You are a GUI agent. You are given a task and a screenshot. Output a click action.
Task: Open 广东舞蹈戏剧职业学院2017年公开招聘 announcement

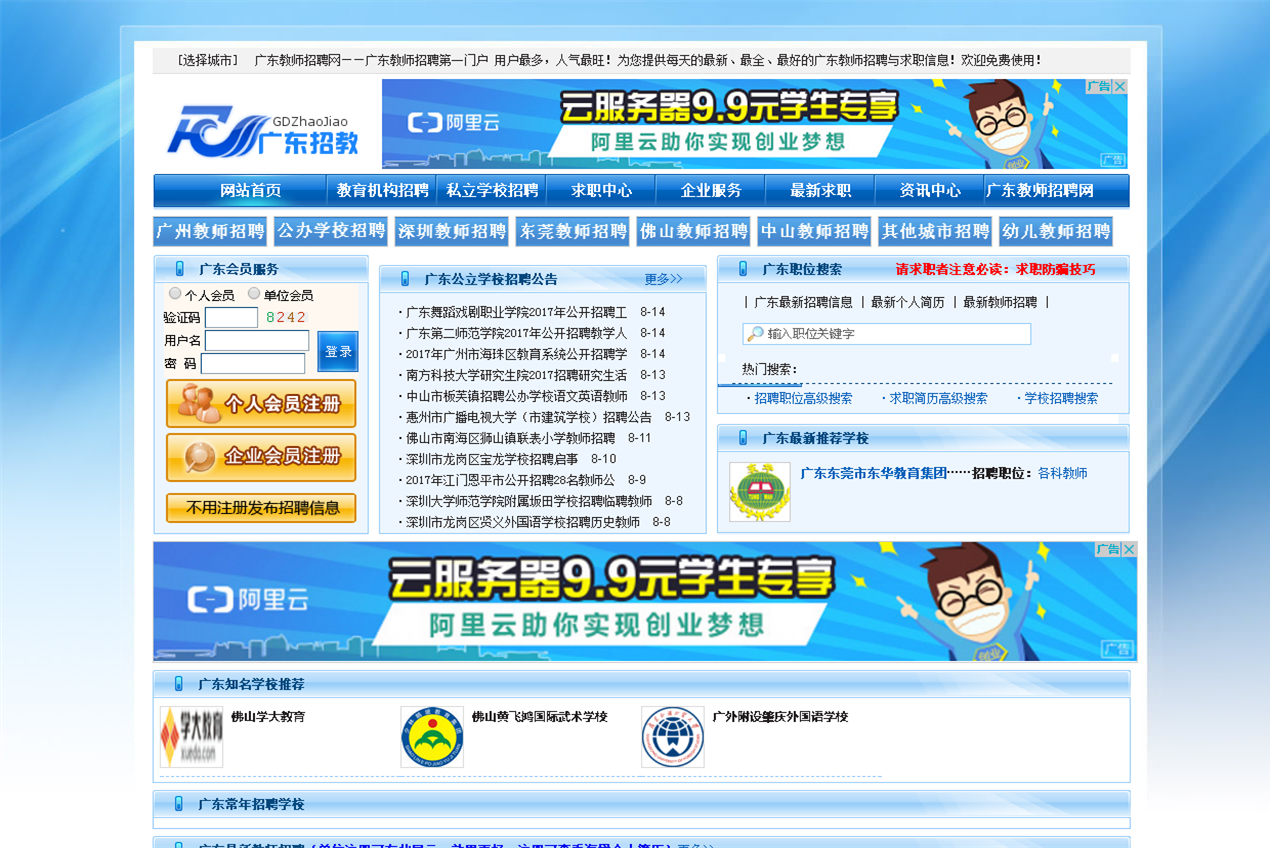(516, 312)
